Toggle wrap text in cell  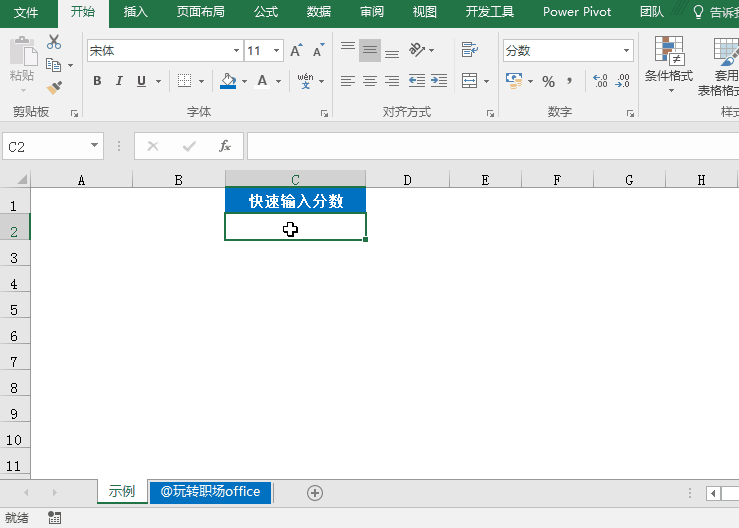tap(469, 50)
